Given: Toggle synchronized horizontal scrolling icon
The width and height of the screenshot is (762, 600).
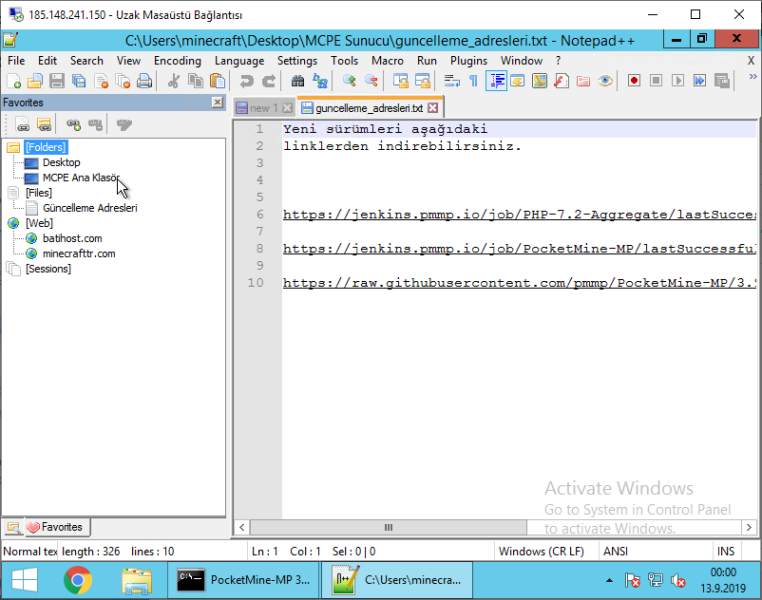Looking at the screenshot, I should [422, 81].
